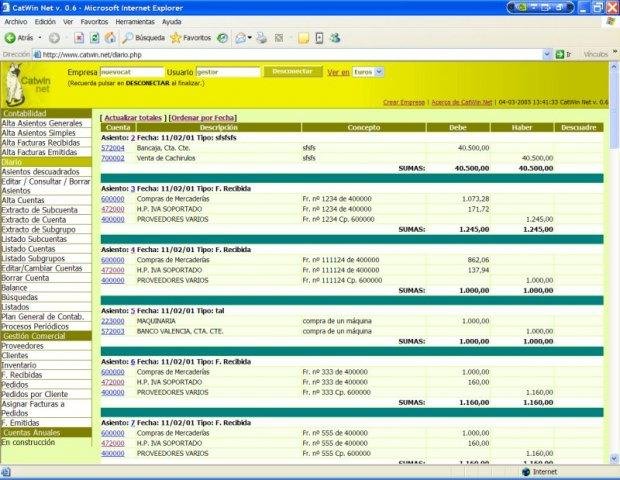Open account link 572004
This screenshot has height=480, width=620.
[113, 148]
